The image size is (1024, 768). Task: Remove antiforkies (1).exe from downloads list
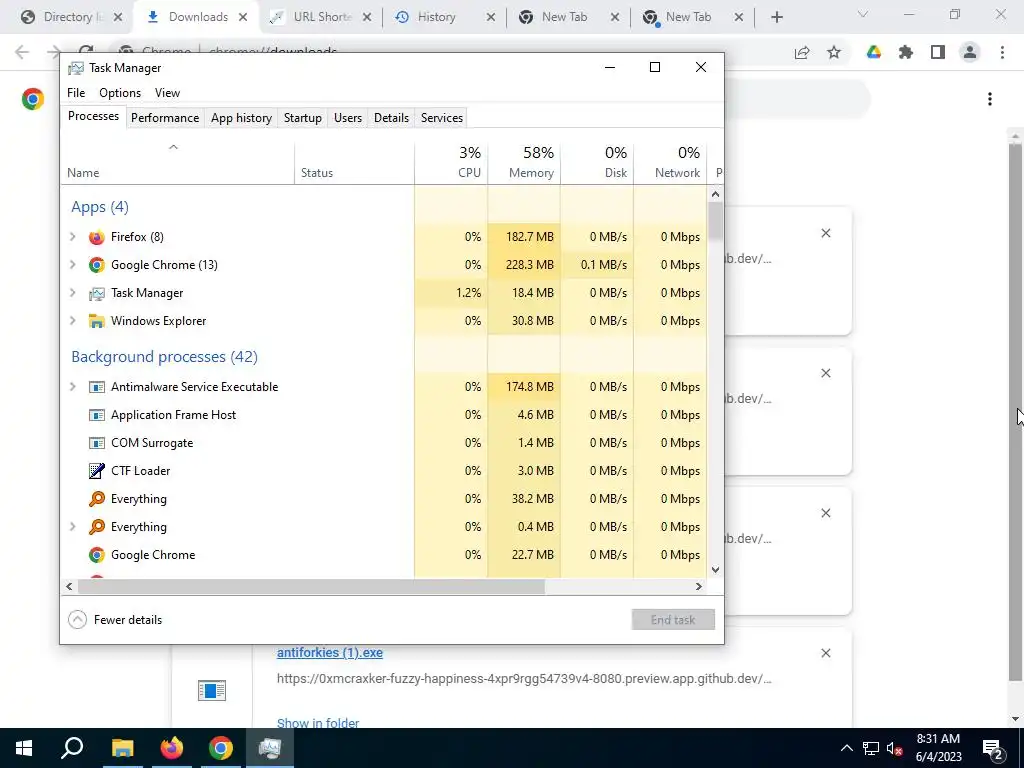pos(825,653)
